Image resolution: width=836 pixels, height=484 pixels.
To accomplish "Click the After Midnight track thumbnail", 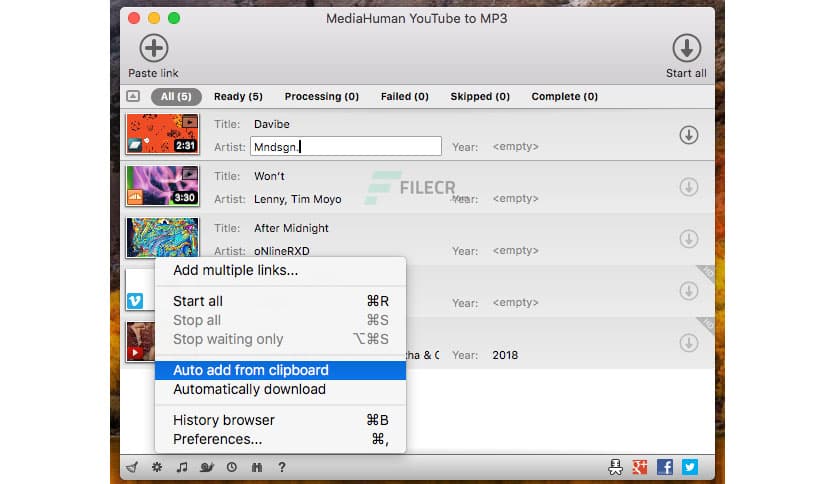I will coord(163,237).
